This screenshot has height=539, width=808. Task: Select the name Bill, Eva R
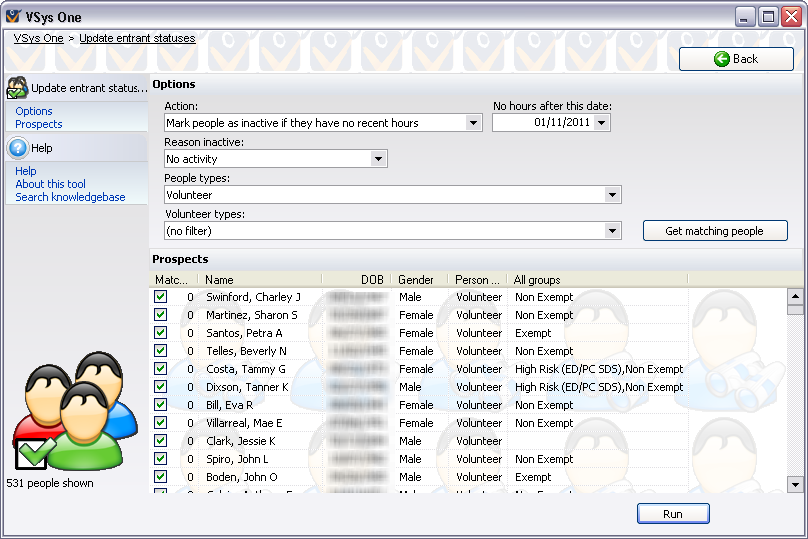click(229, 405)
